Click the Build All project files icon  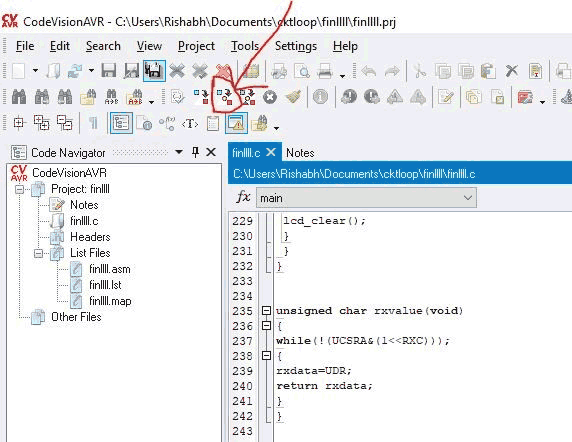click(x=248, y=97)
